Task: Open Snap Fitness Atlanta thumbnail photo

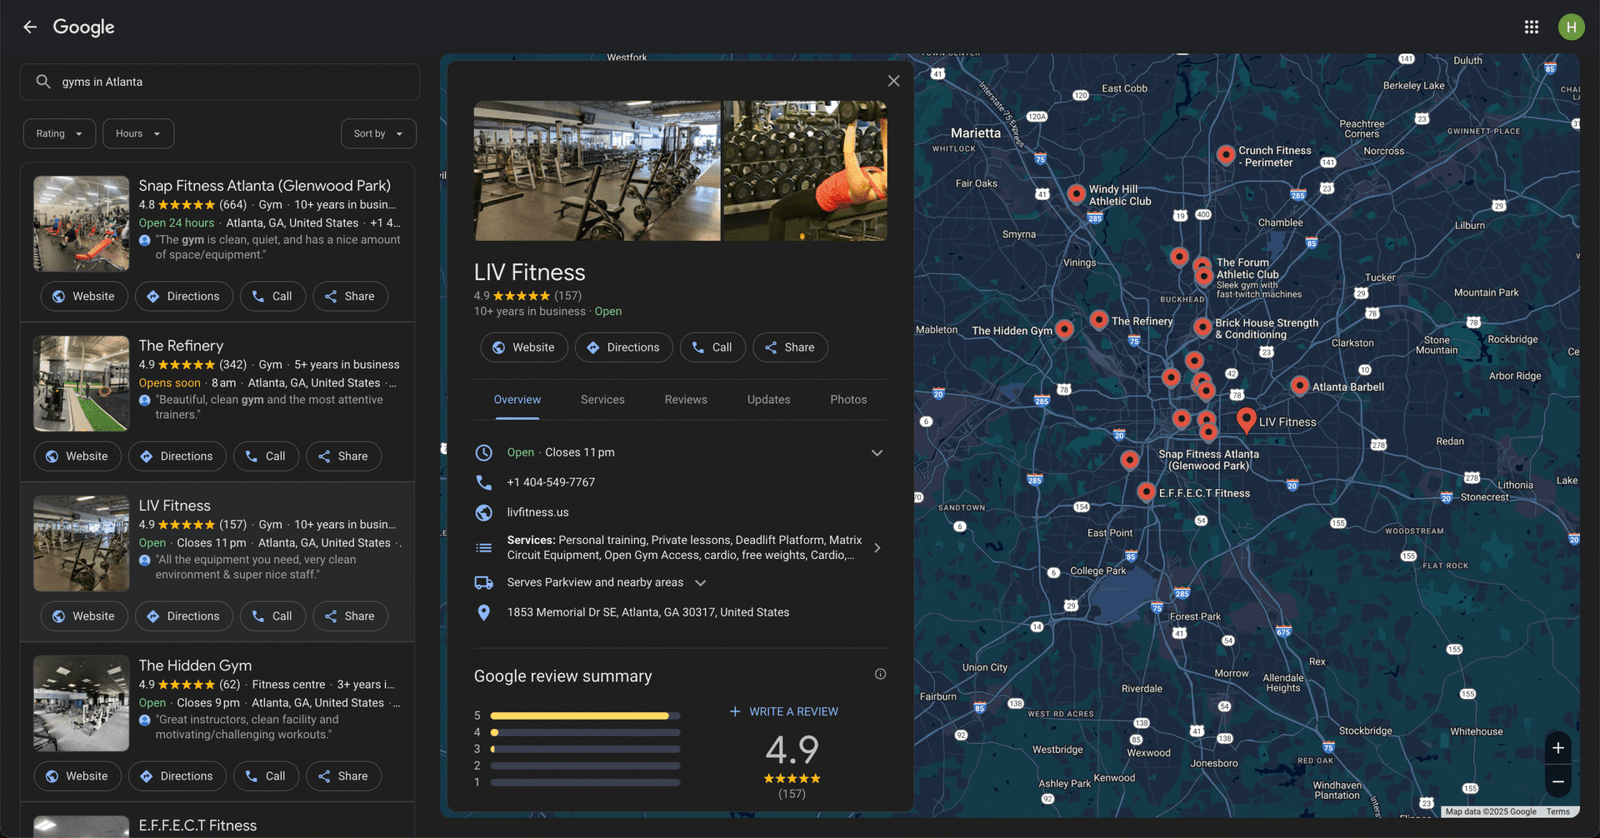Action: (x=81, y=224)
